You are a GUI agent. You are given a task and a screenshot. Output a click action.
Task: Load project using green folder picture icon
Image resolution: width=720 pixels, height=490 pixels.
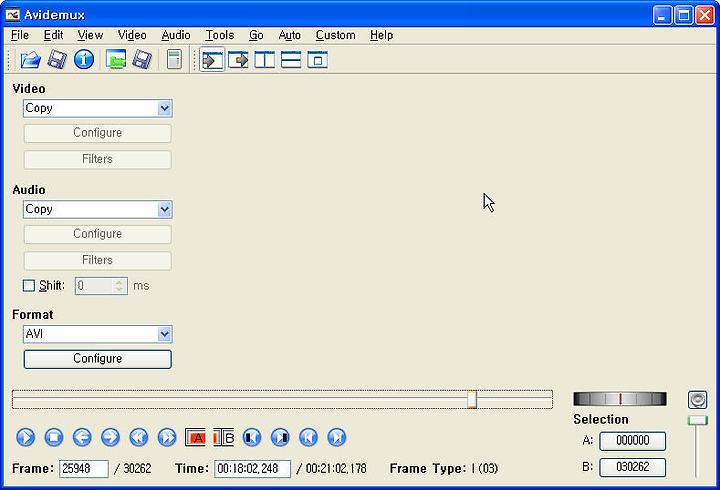click(x=116, y=60)
